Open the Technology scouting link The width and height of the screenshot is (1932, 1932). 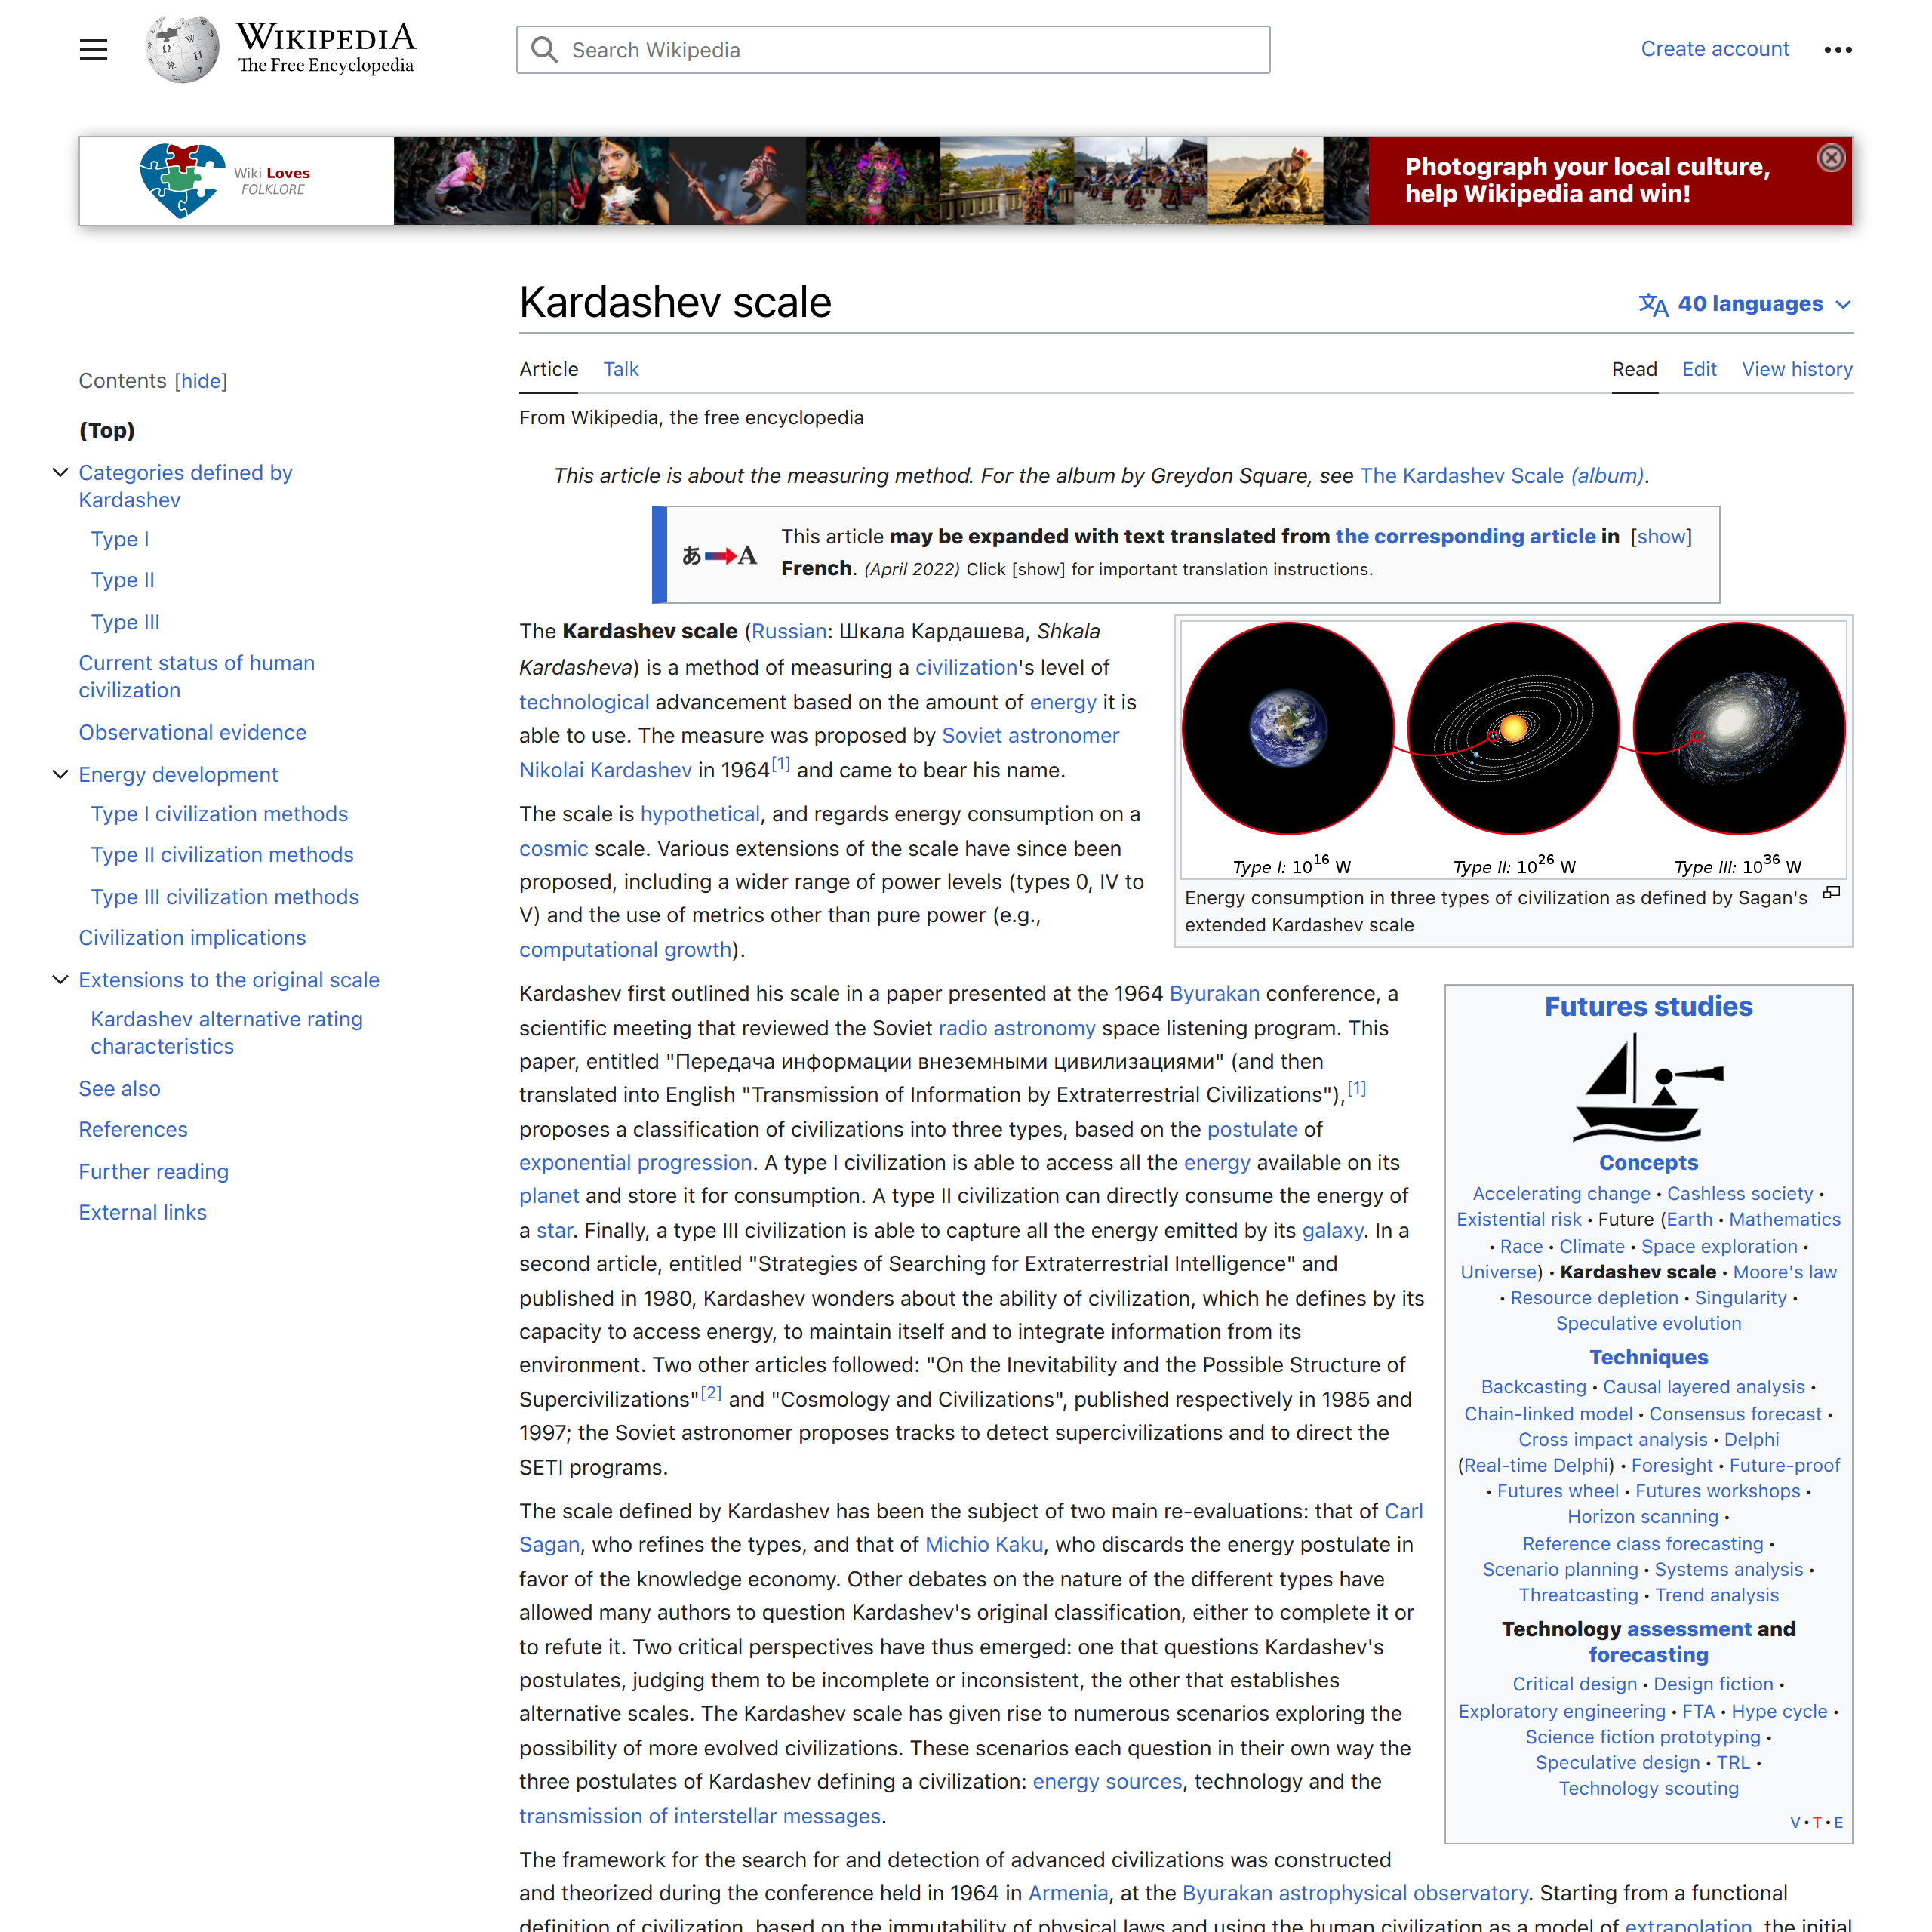pyautogui.click(x=1648, y=1788)
